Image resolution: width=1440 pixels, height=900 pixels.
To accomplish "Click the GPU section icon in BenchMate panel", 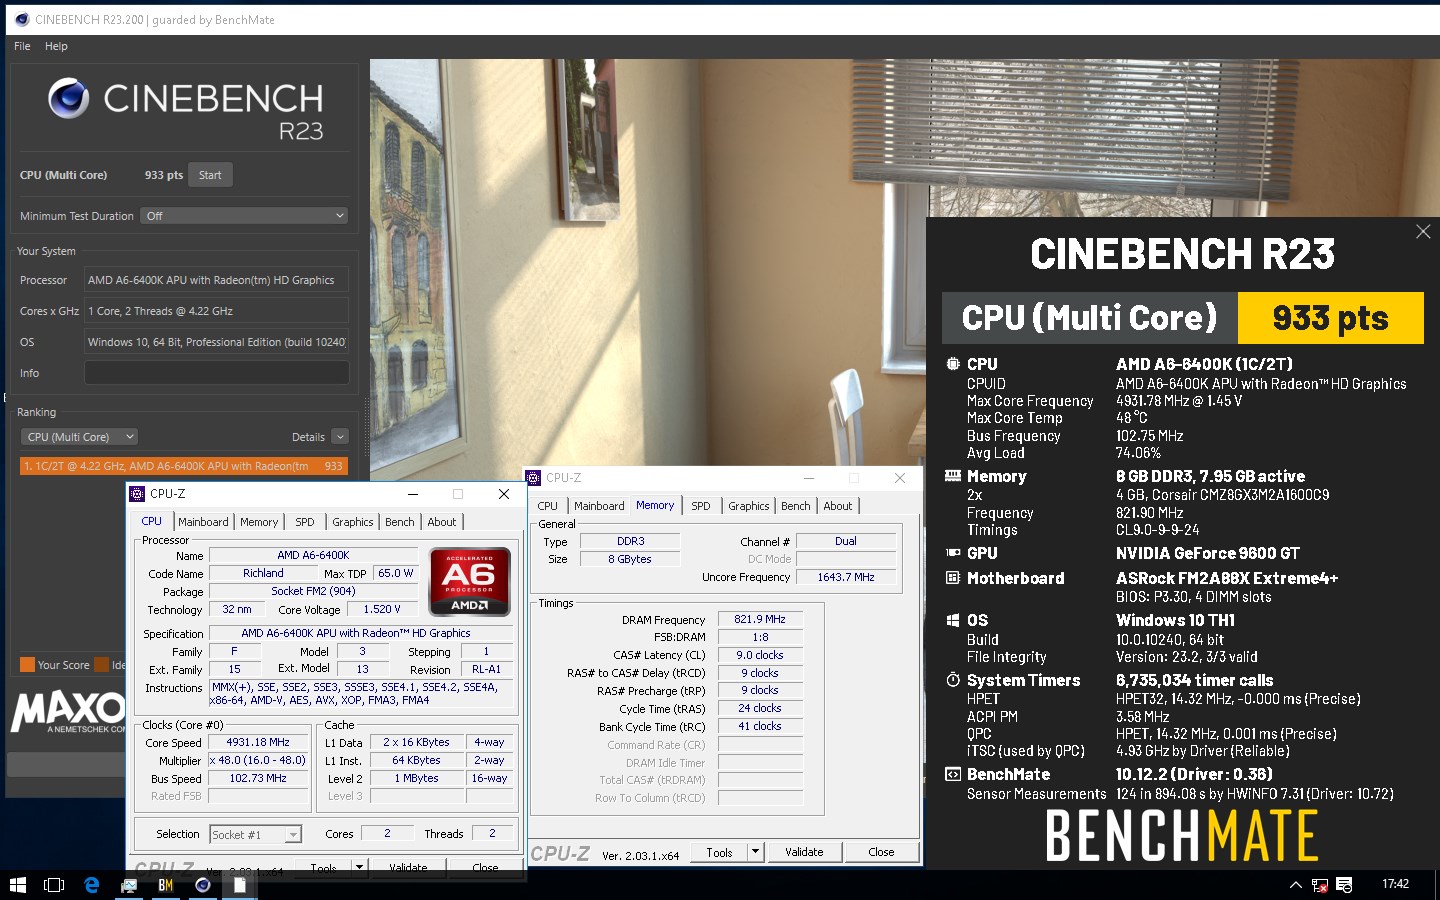I will (953, 553).
